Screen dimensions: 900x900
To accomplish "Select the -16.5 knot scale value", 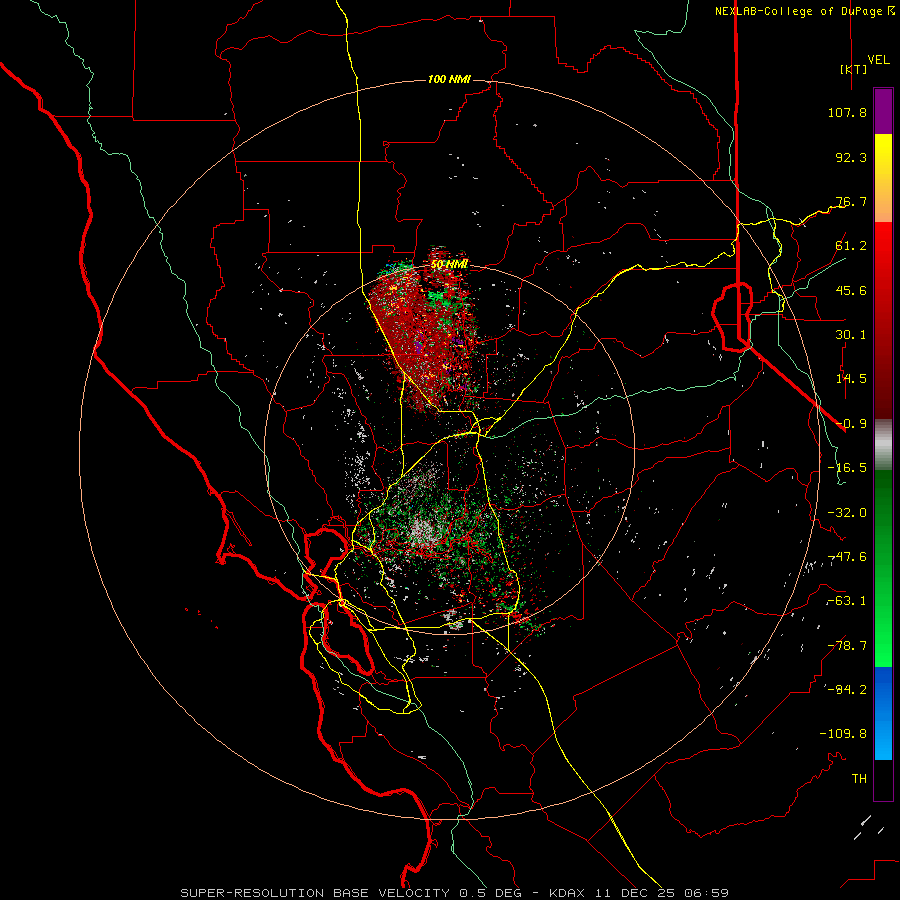I will click(847, 468).
